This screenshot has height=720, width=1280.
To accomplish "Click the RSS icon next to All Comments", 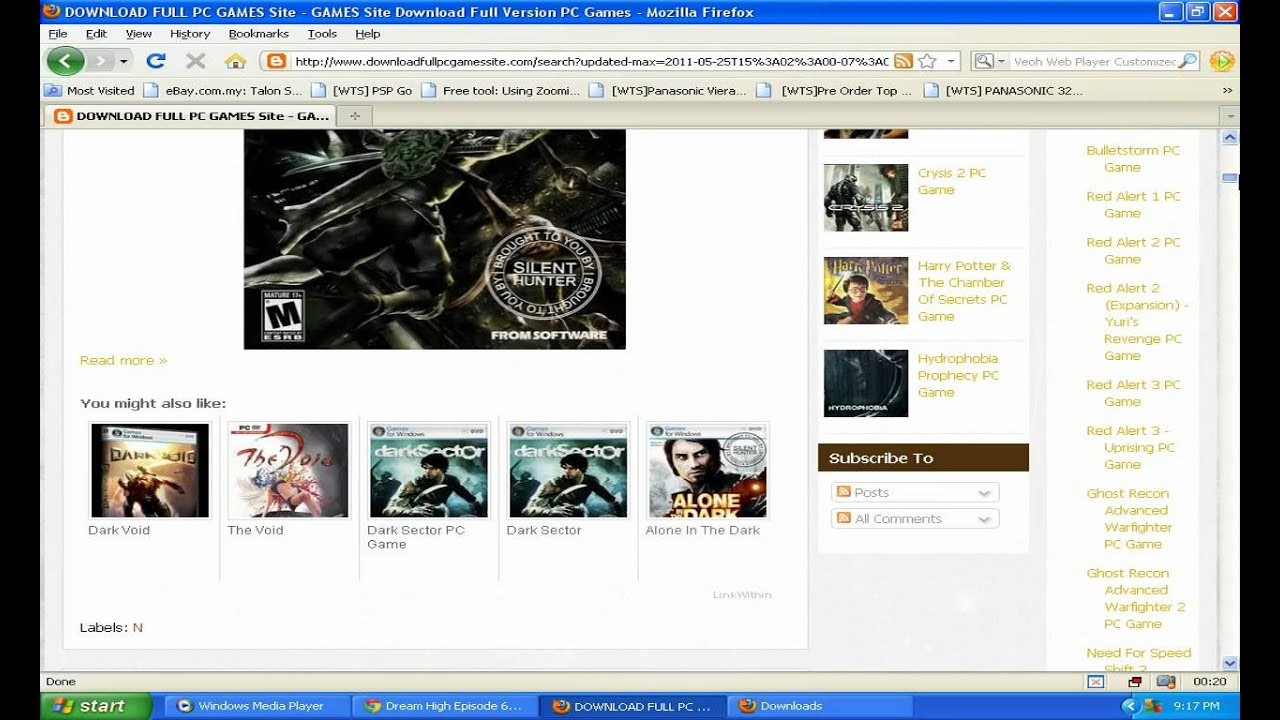I will coord(843,518).
